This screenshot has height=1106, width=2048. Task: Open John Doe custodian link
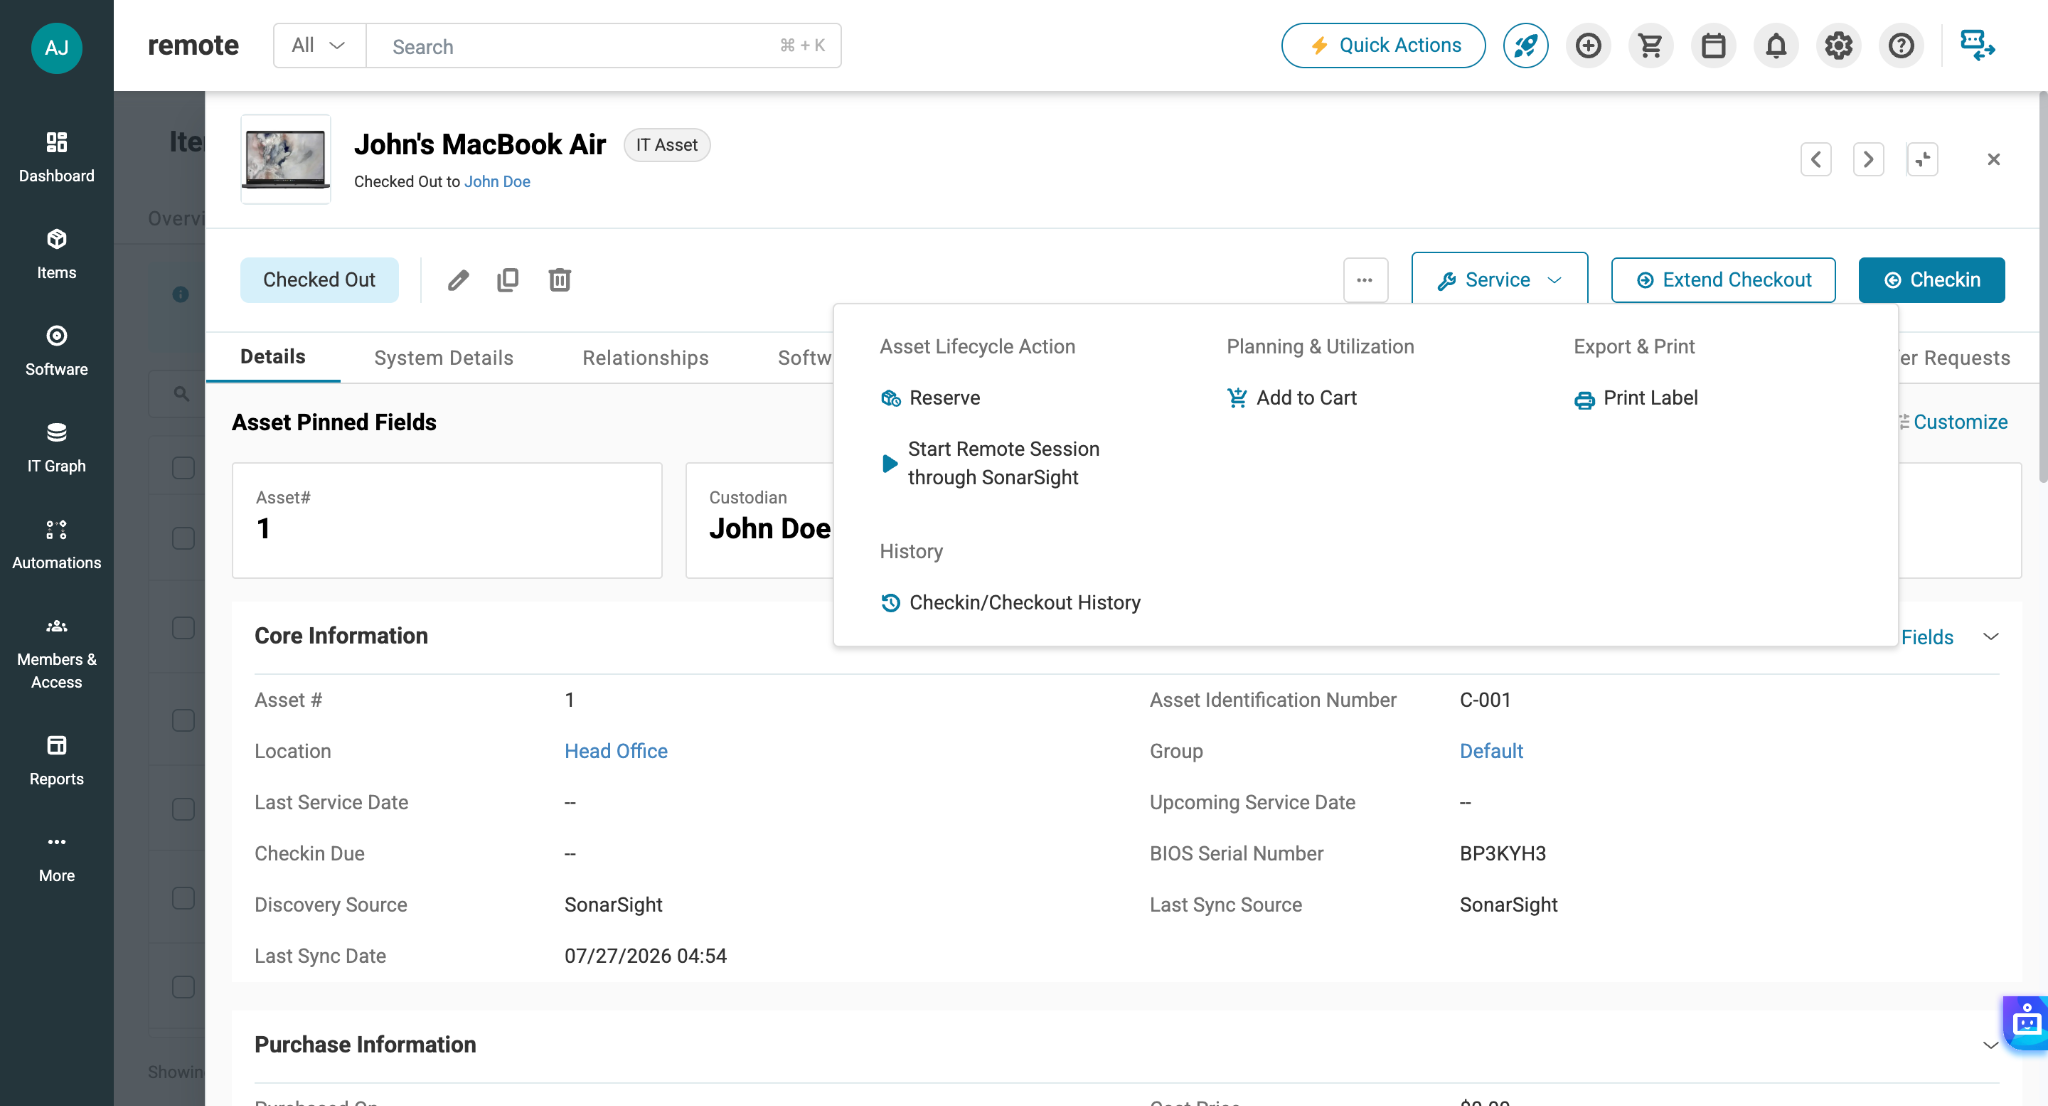click(497, 182)
